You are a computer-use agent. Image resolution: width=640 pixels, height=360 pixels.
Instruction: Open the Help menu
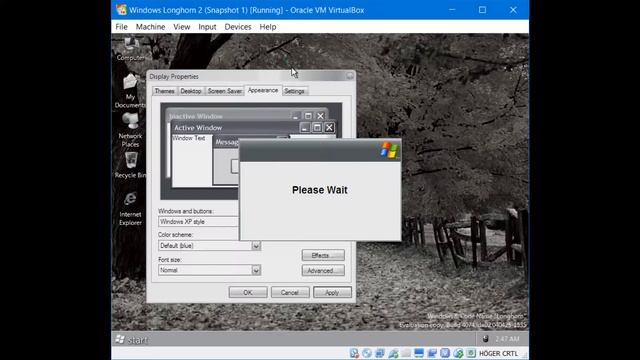(268, 27)
